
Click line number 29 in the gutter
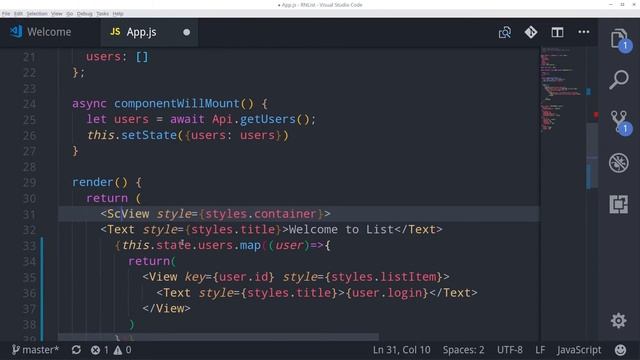coord(29,182)
